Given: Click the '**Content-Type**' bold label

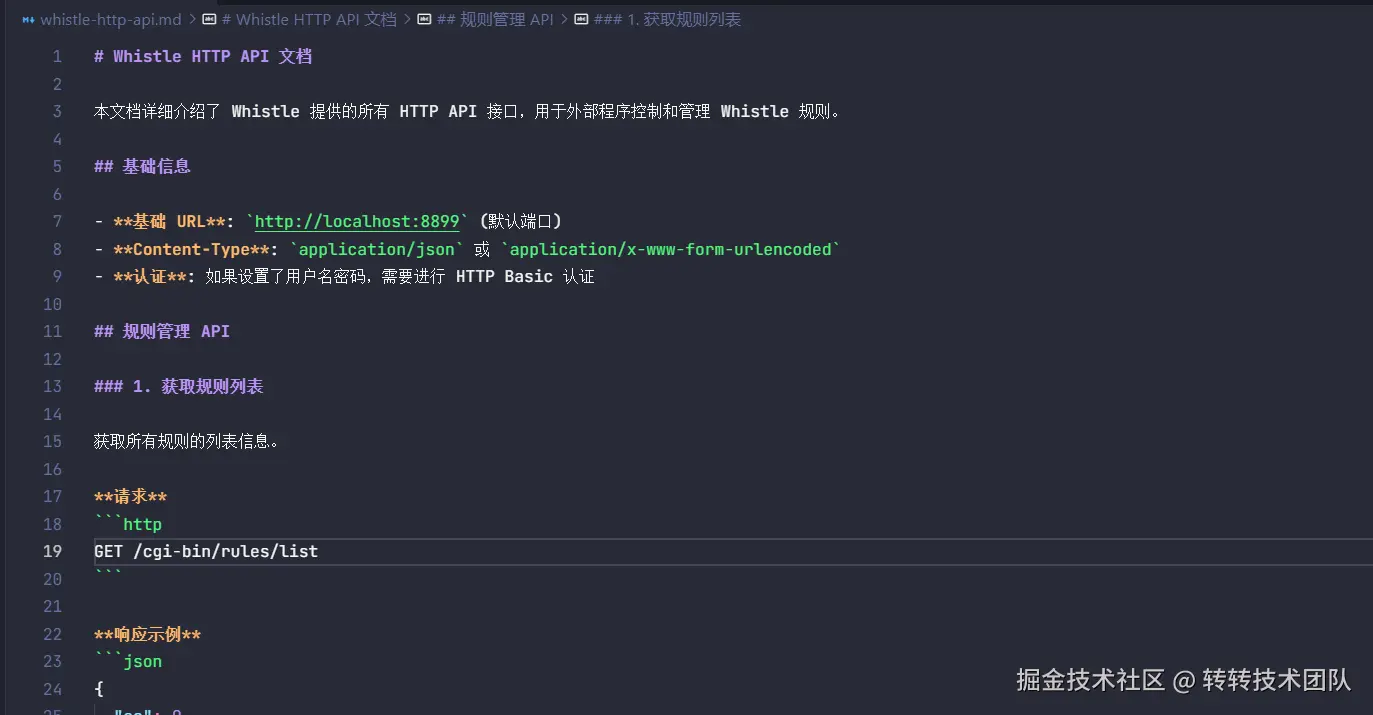Looking at the screenshot, I should pyautogui.click(x=191, y=249).
